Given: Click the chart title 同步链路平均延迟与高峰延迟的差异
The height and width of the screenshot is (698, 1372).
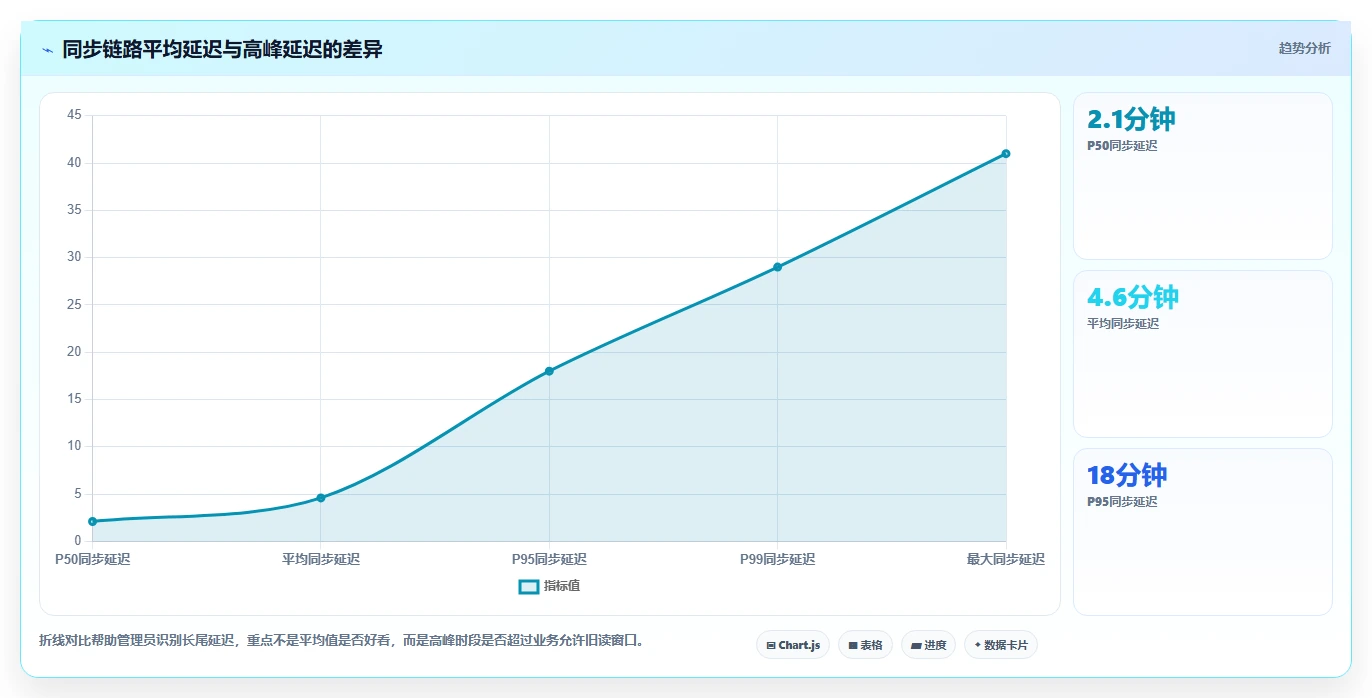Looking at the screenshot, I should click(222, 49).
